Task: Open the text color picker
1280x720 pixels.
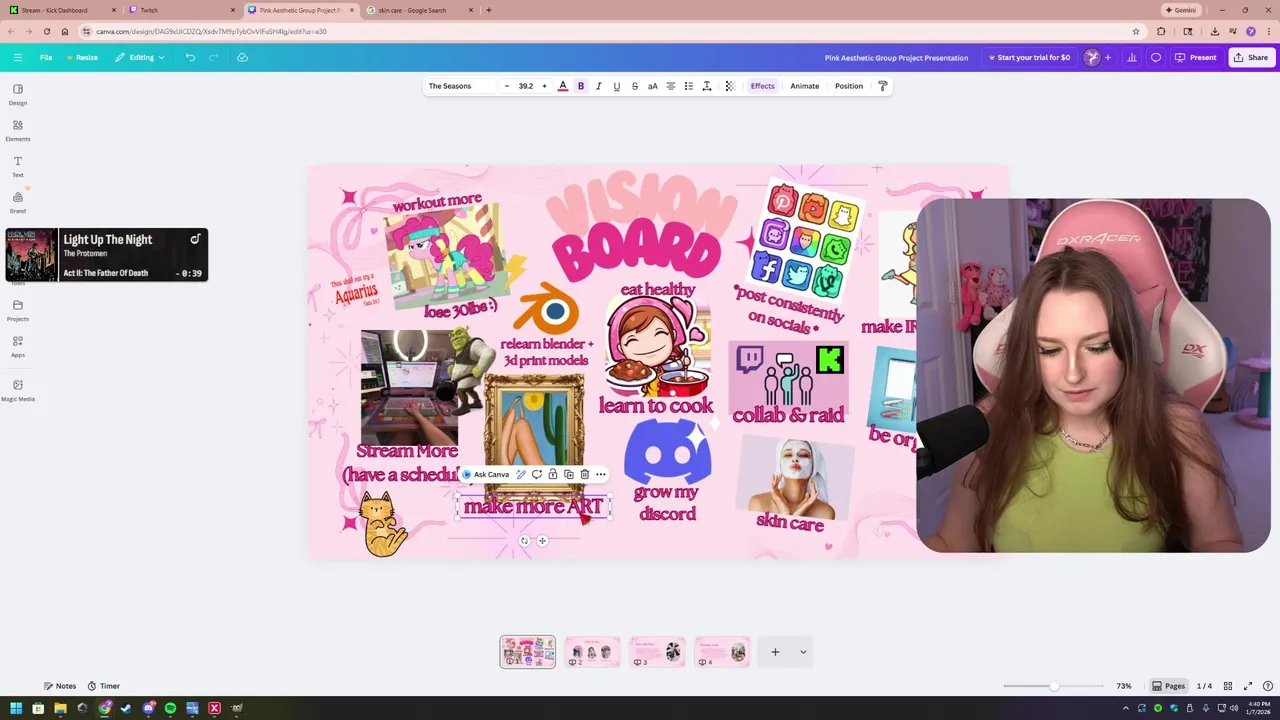Action: [x=563, y=86]
